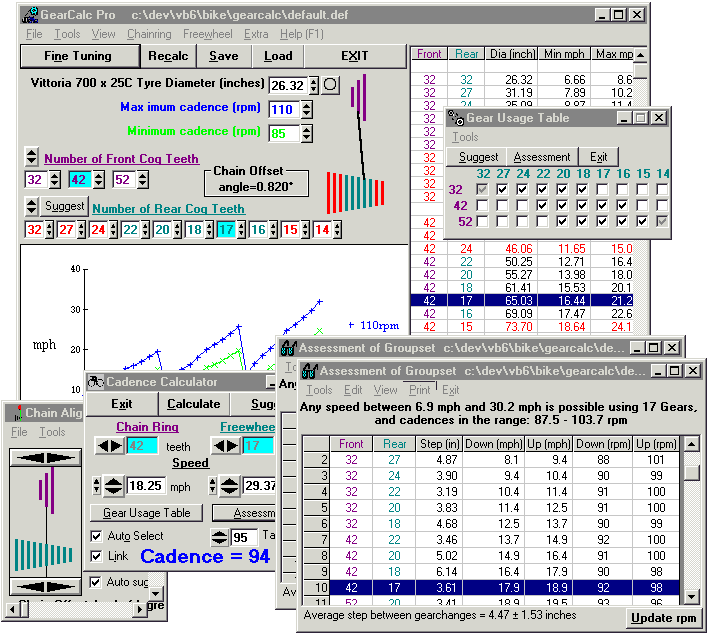Click Chain Alignment horizontal scrollbar thumb

tap(24, 609)
